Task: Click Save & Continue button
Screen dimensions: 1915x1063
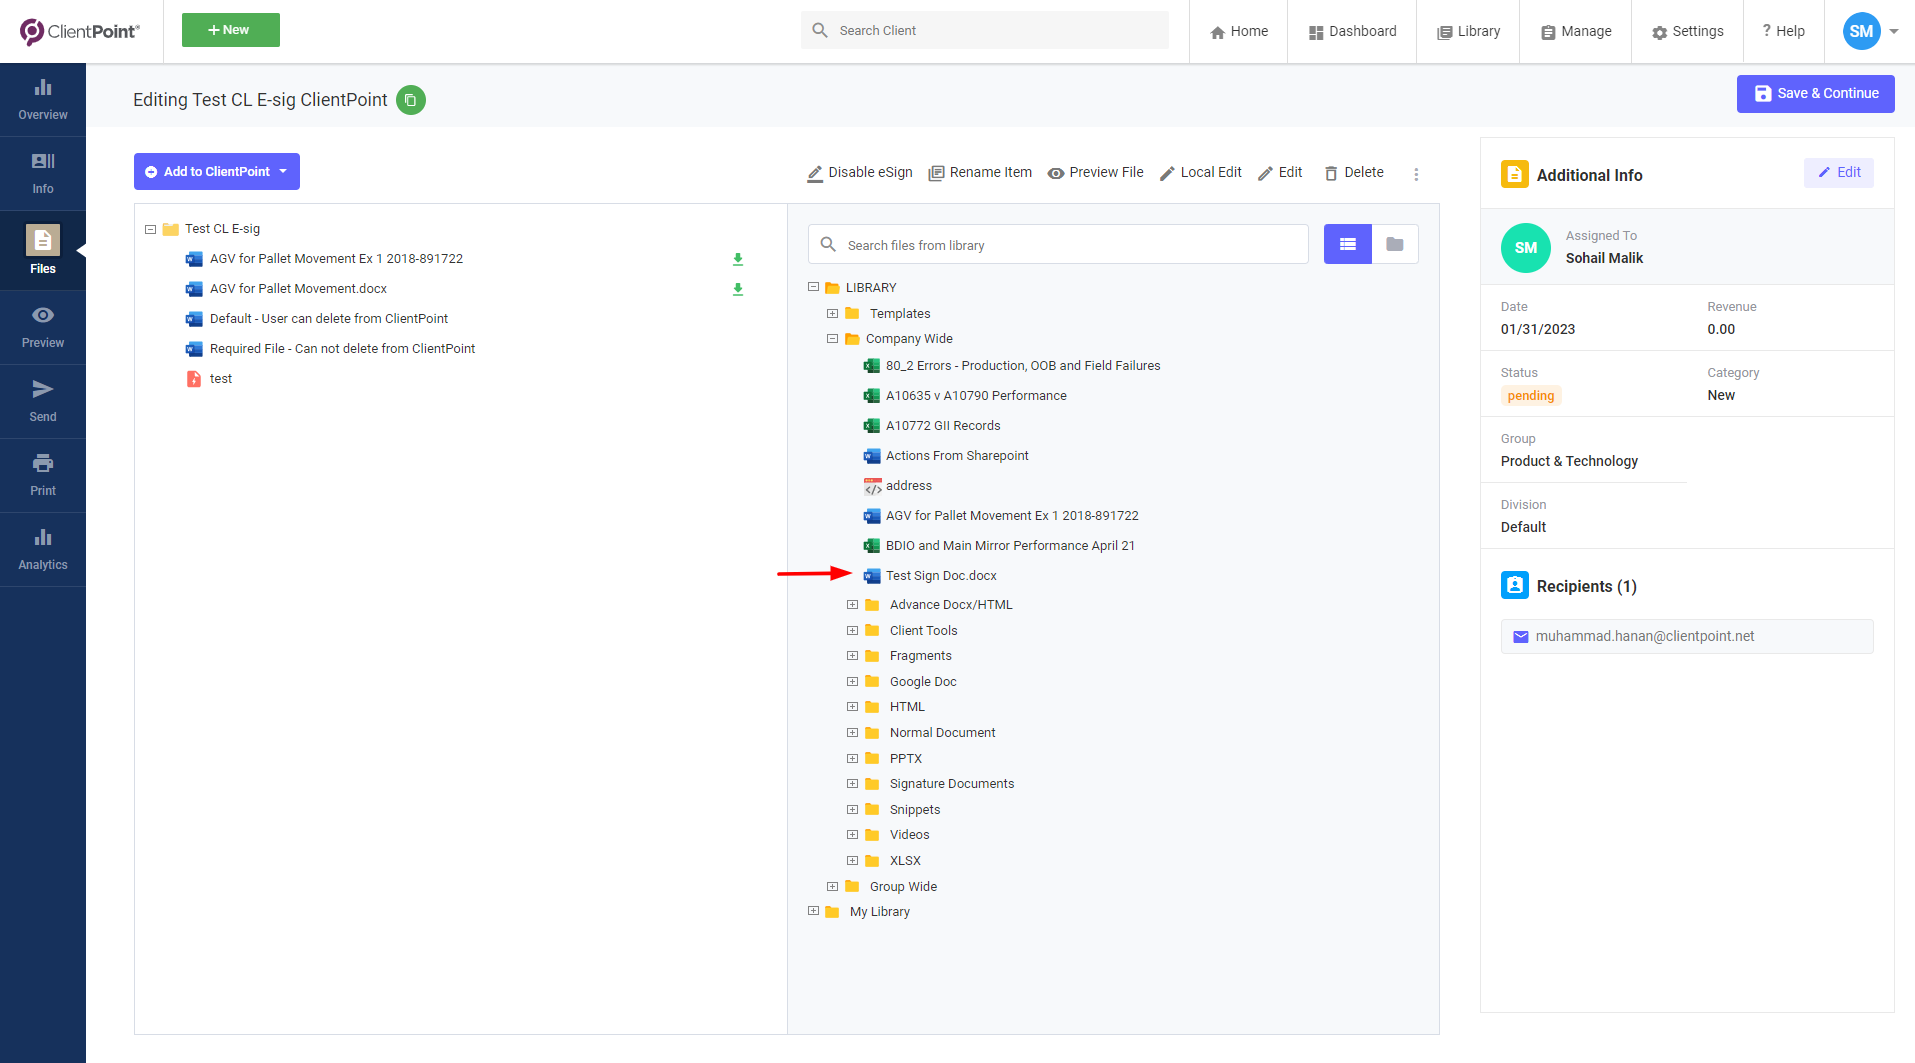Action: [x=1815, y=93]
